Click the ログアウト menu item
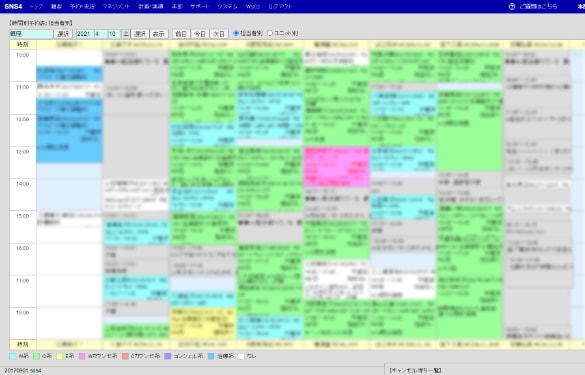585x375 pixels. click(280, 6)
